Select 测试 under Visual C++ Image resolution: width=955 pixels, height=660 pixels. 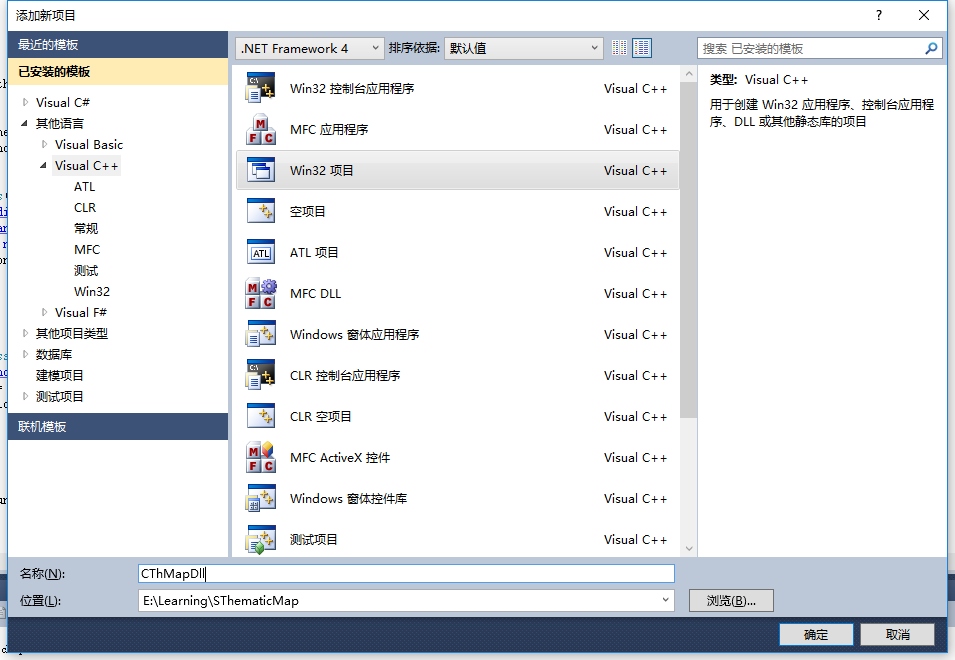[x=86, y=270]
